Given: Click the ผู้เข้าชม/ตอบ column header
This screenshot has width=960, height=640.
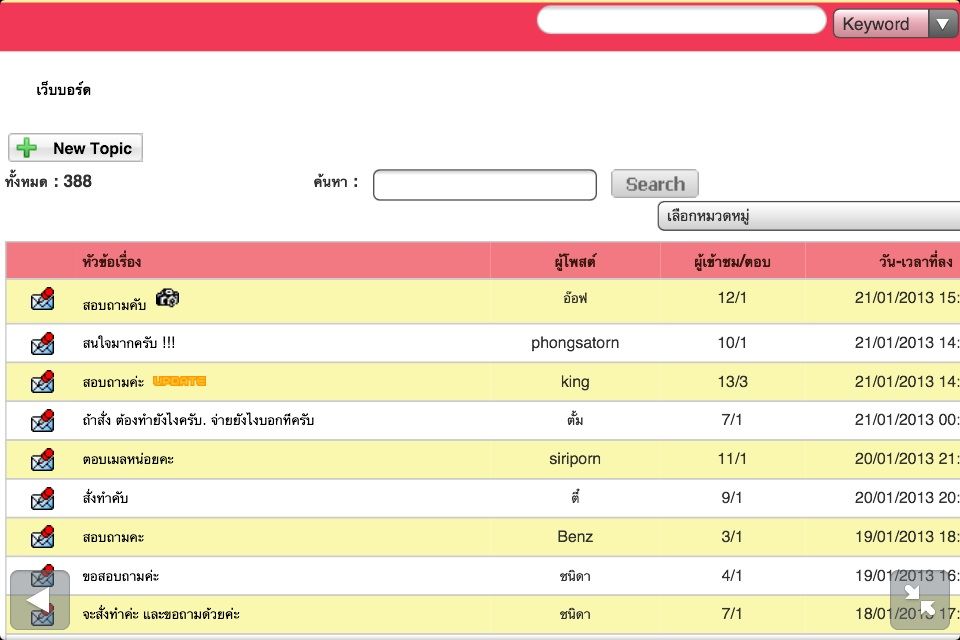Looking at the screenshot, I should [x=732, y=262].
